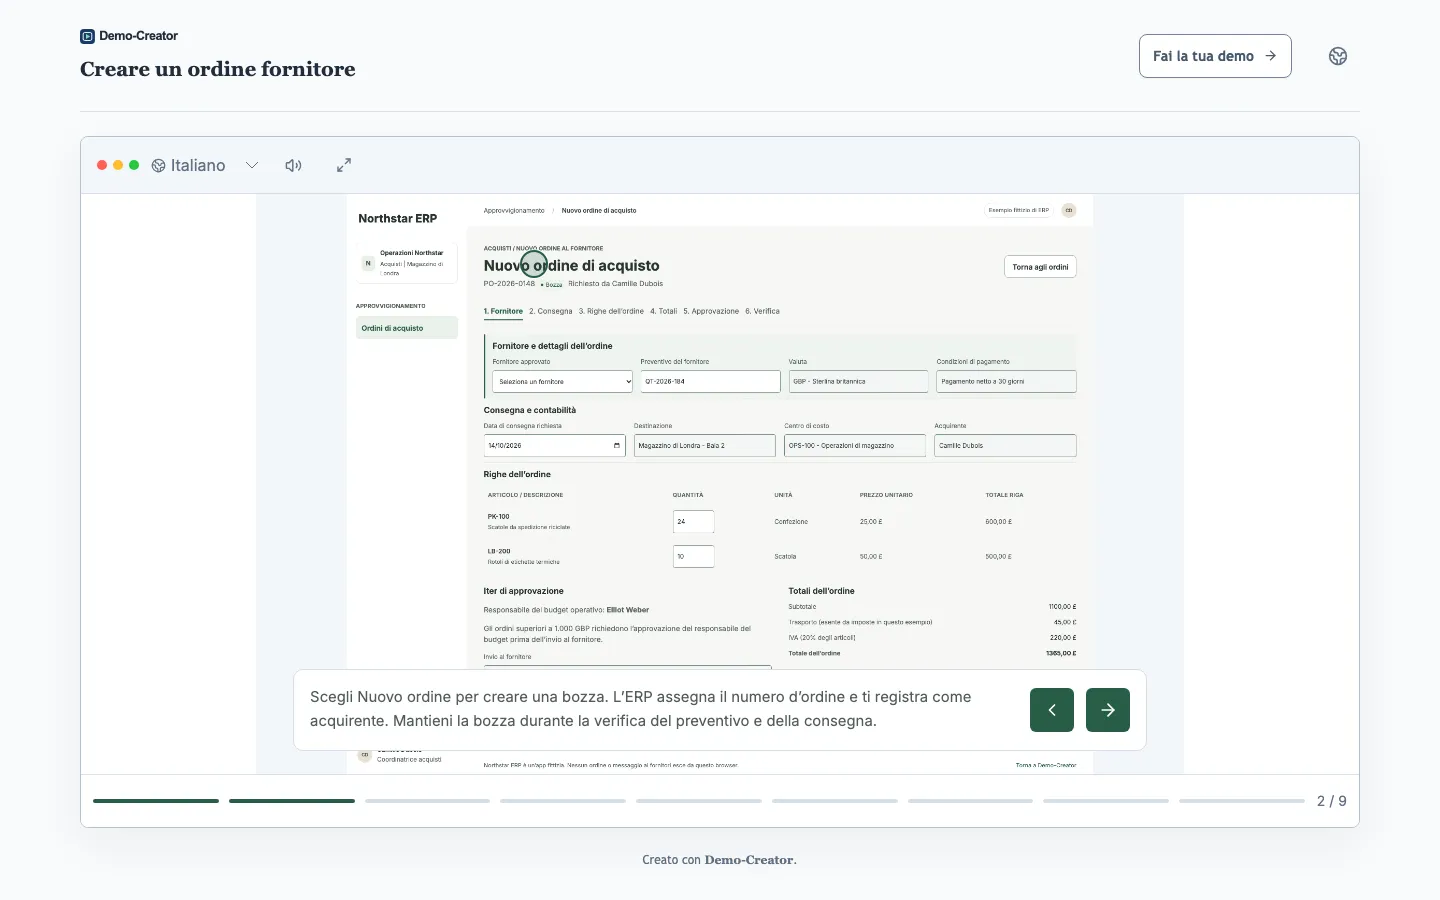The image size is (1440, 900).
Task: Click the supplier quote field QT-2026-184
Action: coord(710,381)
